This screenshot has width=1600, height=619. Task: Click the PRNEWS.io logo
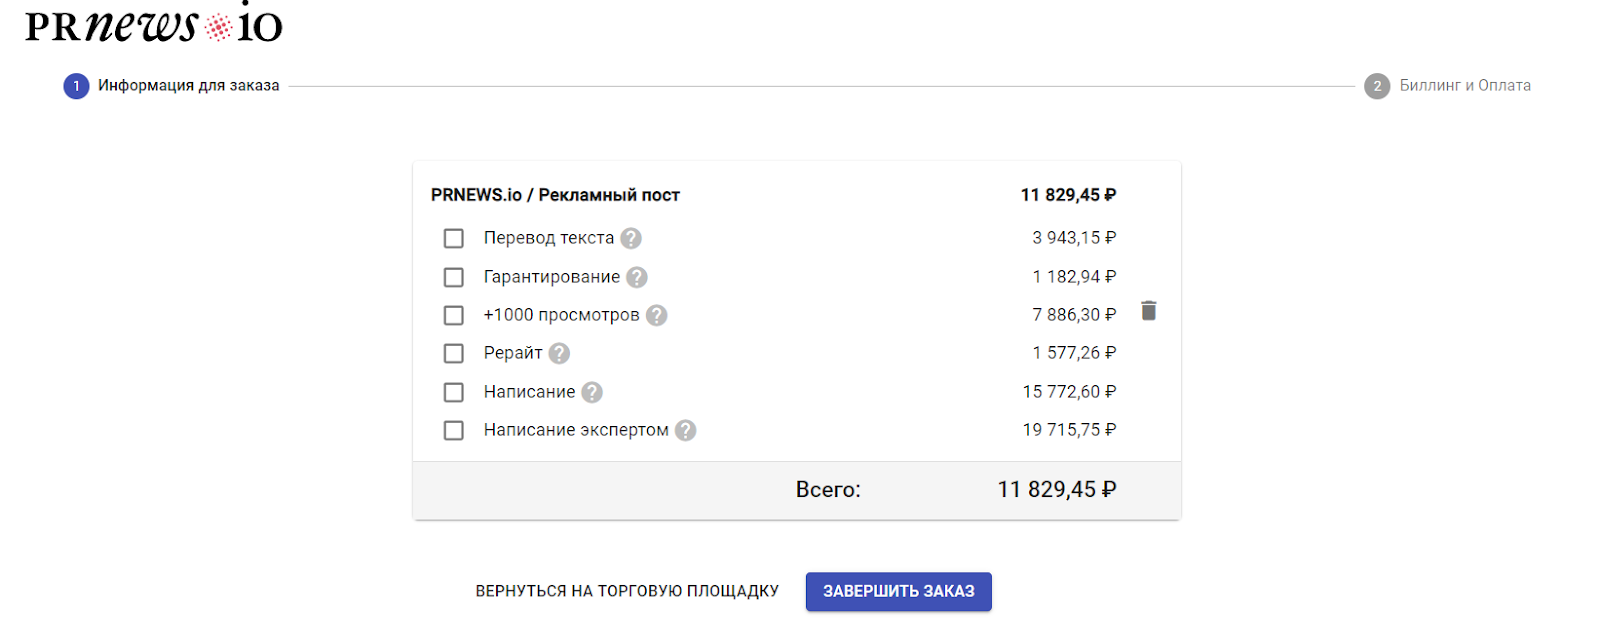click(x=153, y=24)
